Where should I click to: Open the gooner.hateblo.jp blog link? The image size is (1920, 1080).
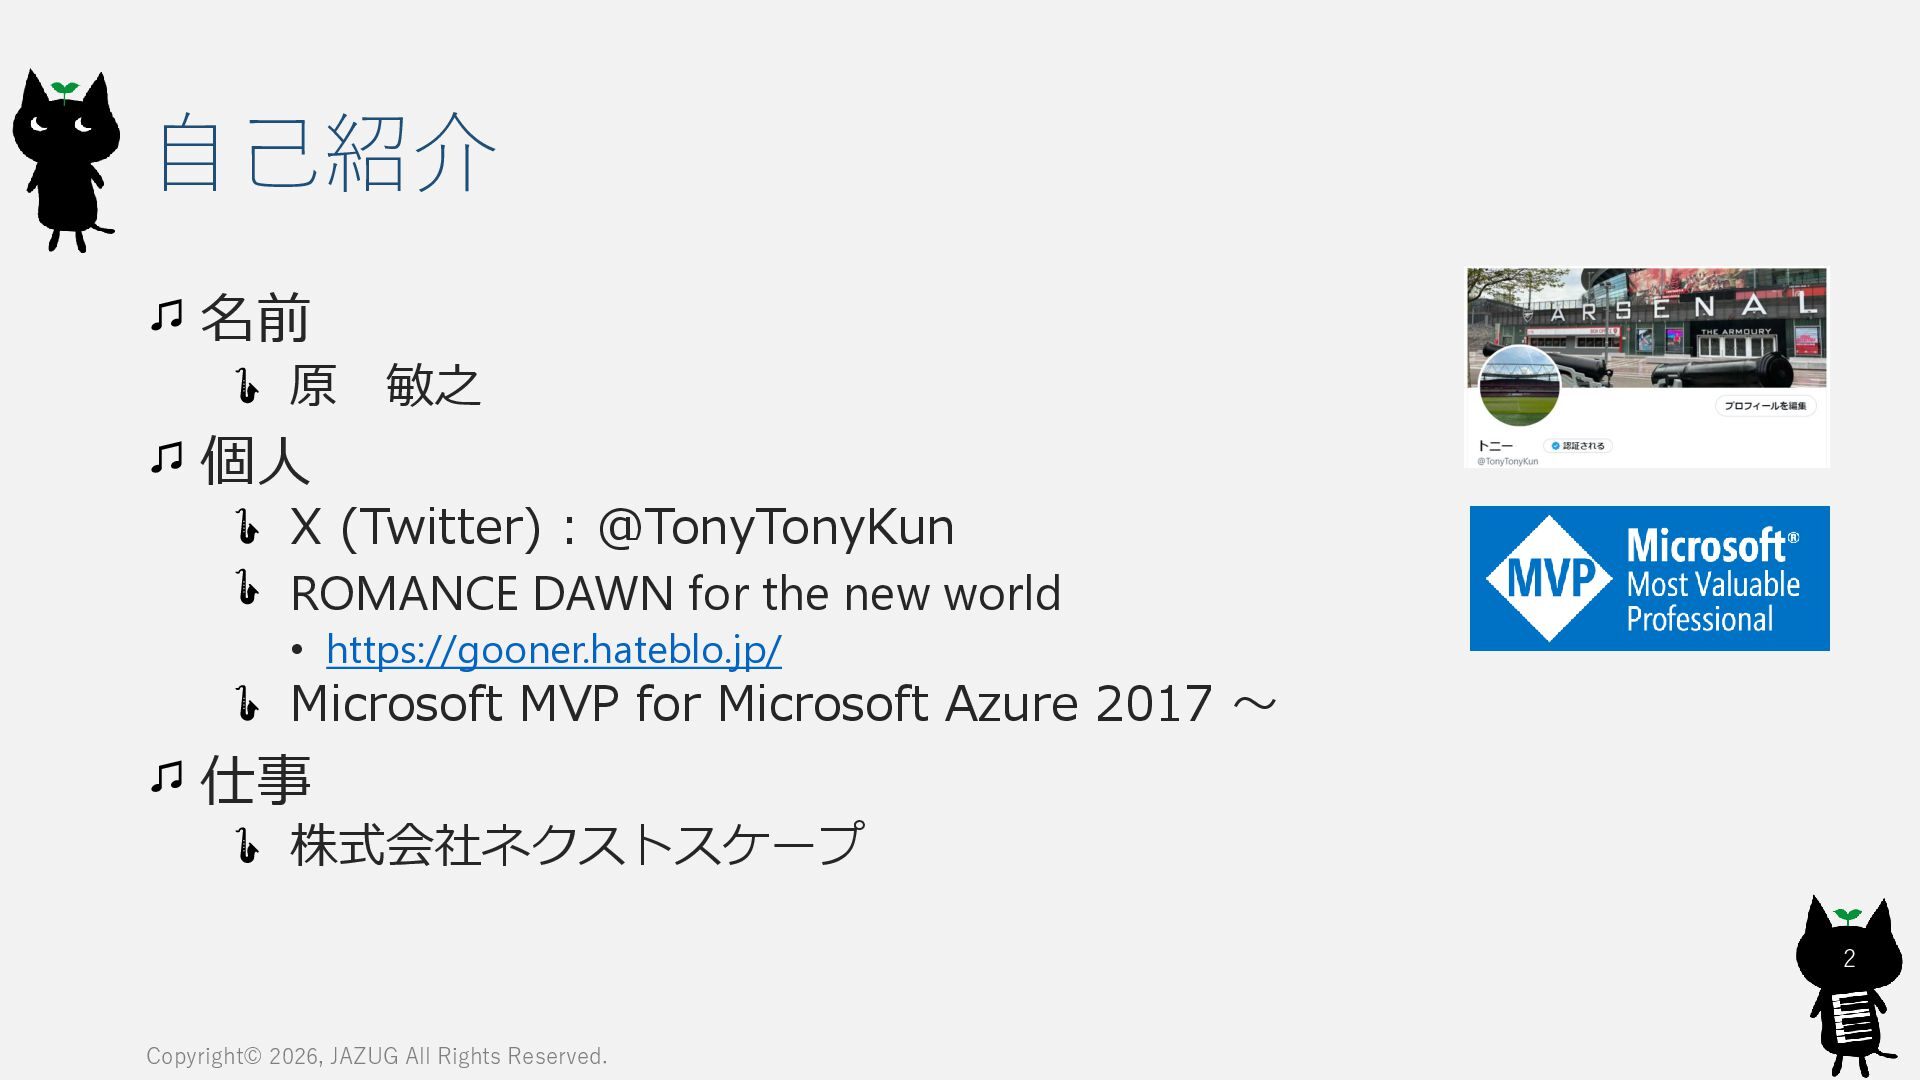pyautogui.click(x=553, y=650)
